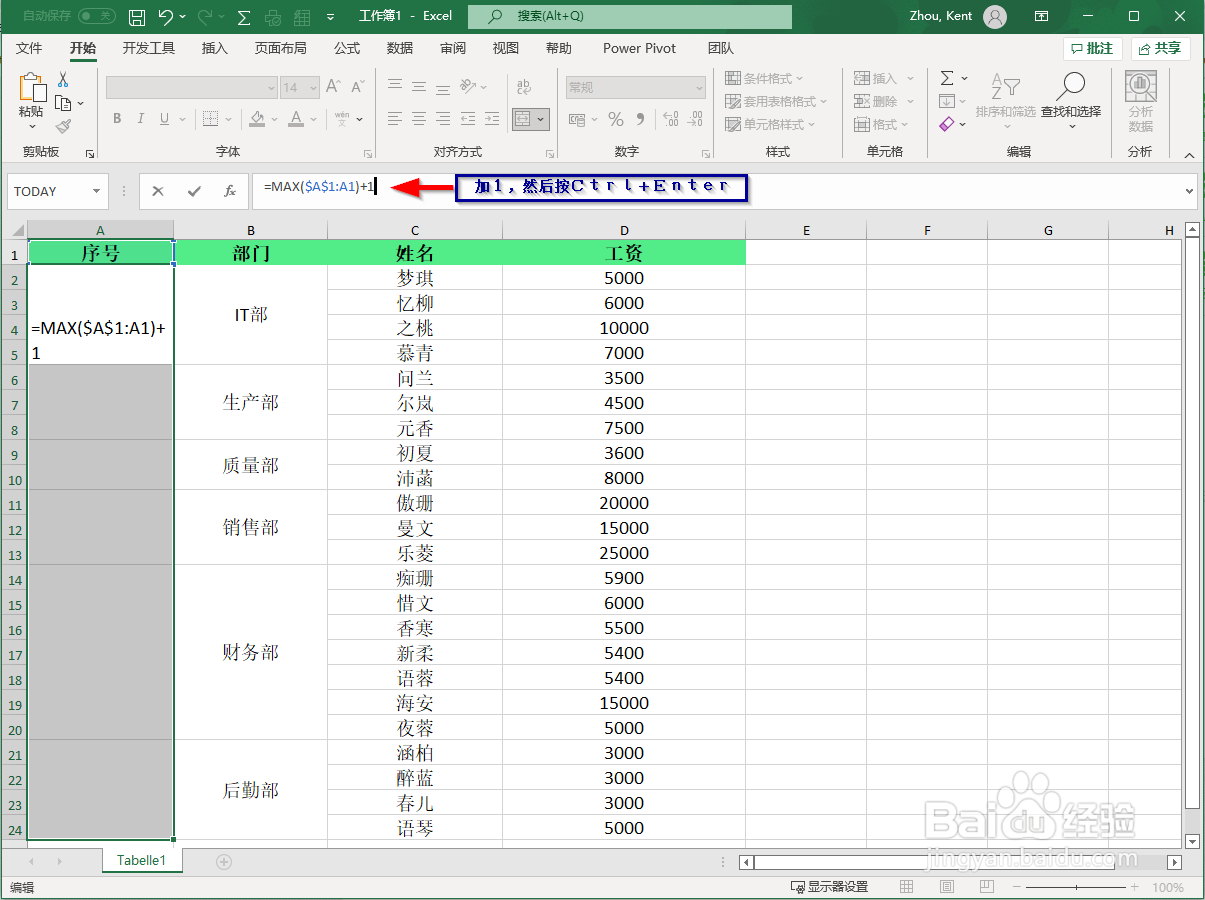Image resolution: width=1205 pixels, height=900 pixels.
Task: Click the Ribbon Display Options icon
Action: [x=1041, y=16]
